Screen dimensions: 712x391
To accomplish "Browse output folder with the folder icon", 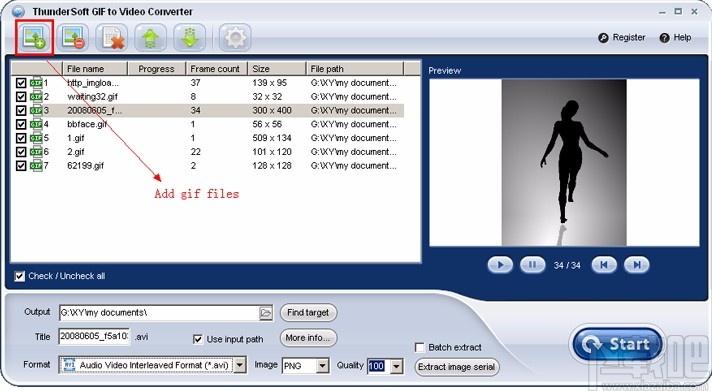I will click(266, 313).
